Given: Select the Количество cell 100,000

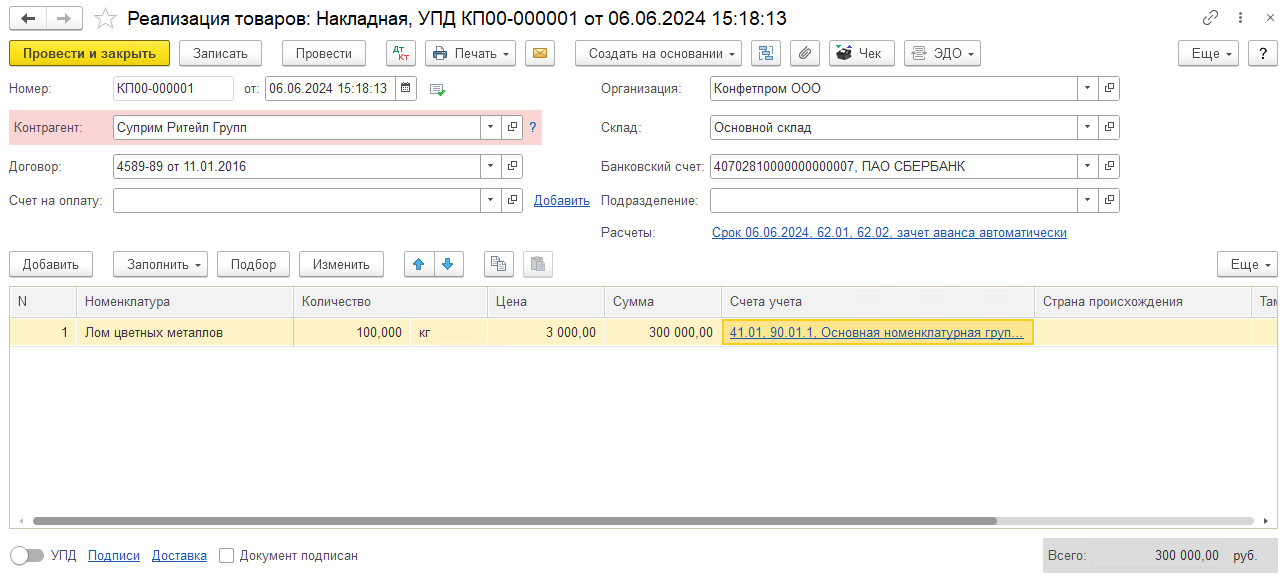Looking at the screenshot, I should coord(351,332).
